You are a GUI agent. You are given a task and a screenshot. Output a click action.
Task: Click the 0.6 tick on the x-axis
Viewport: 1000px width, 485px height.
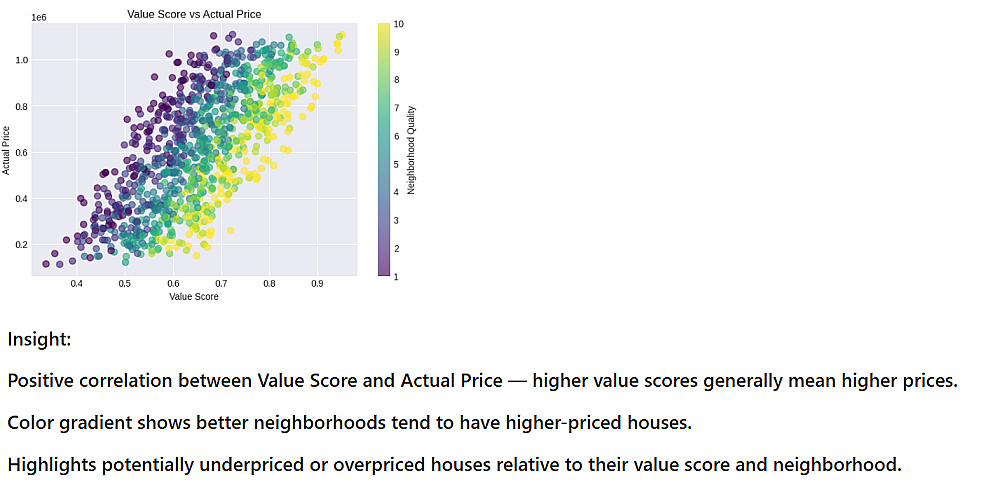pyautogui.click(x=172, y=284)
